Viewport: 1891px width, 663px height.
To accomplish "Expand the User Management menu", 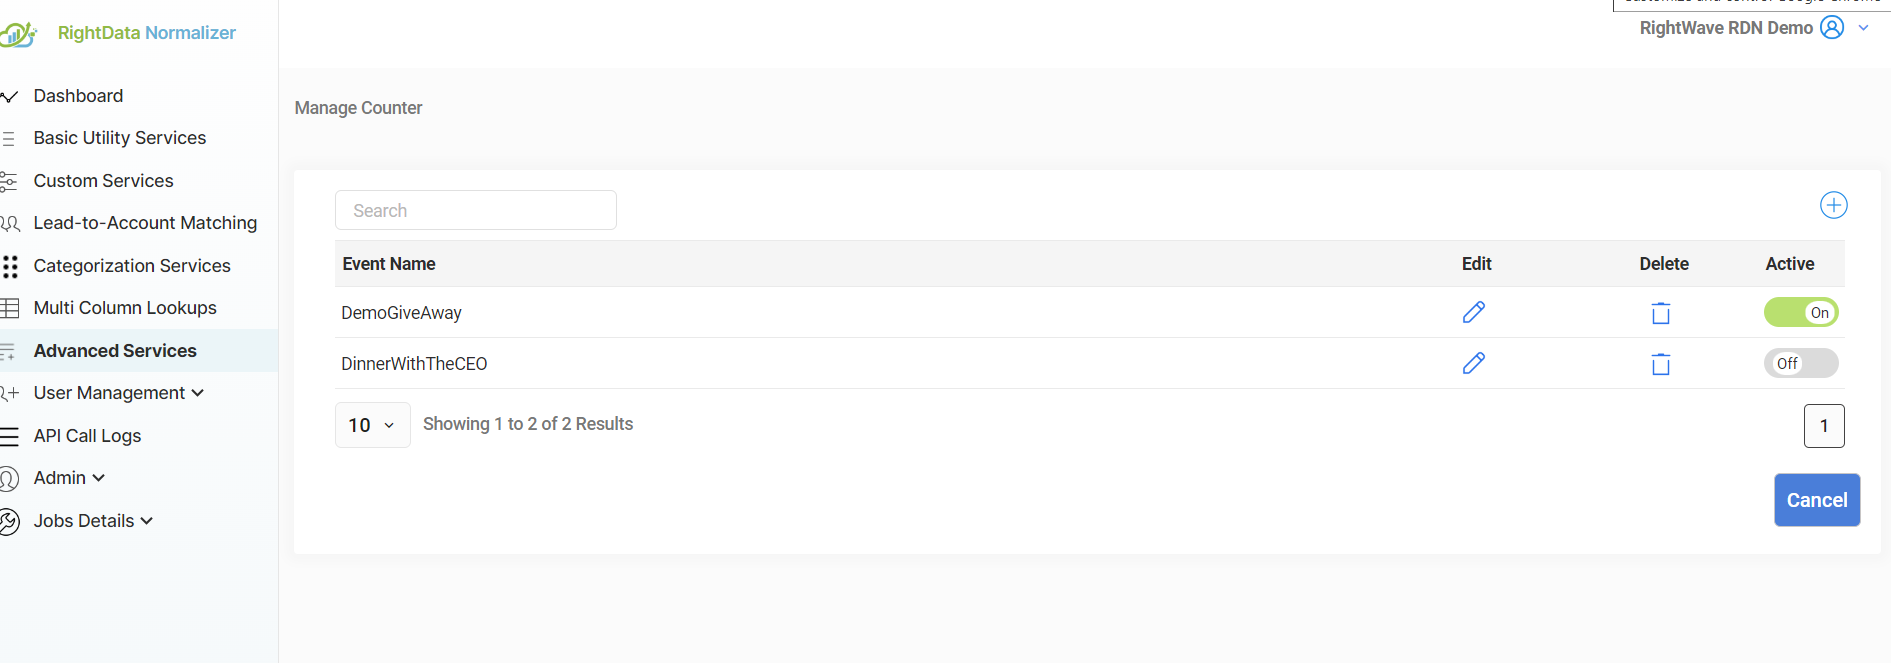I will click(x=118, y=393).
